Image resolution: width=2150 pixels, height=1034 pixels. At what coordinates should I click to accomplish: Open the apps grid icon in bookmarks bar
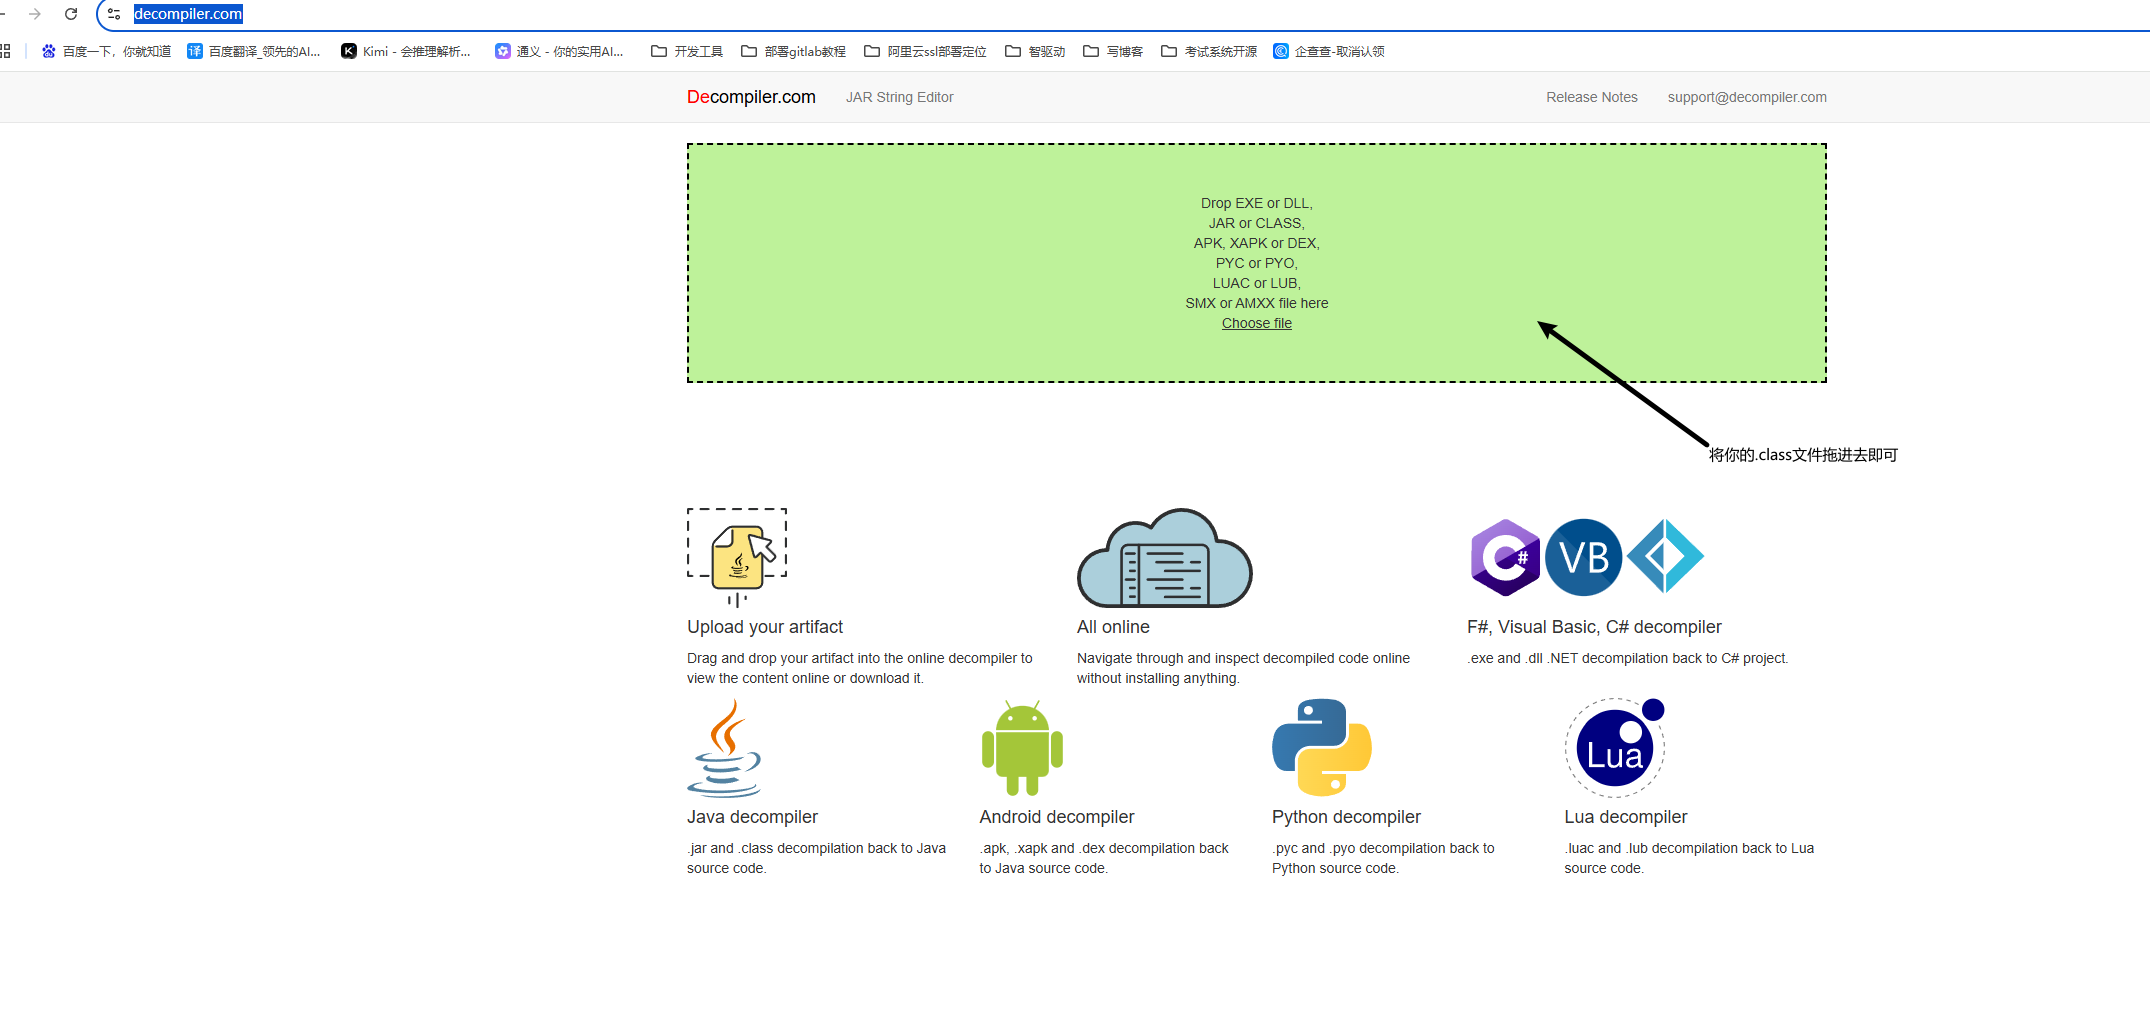[x=5, y=51]
